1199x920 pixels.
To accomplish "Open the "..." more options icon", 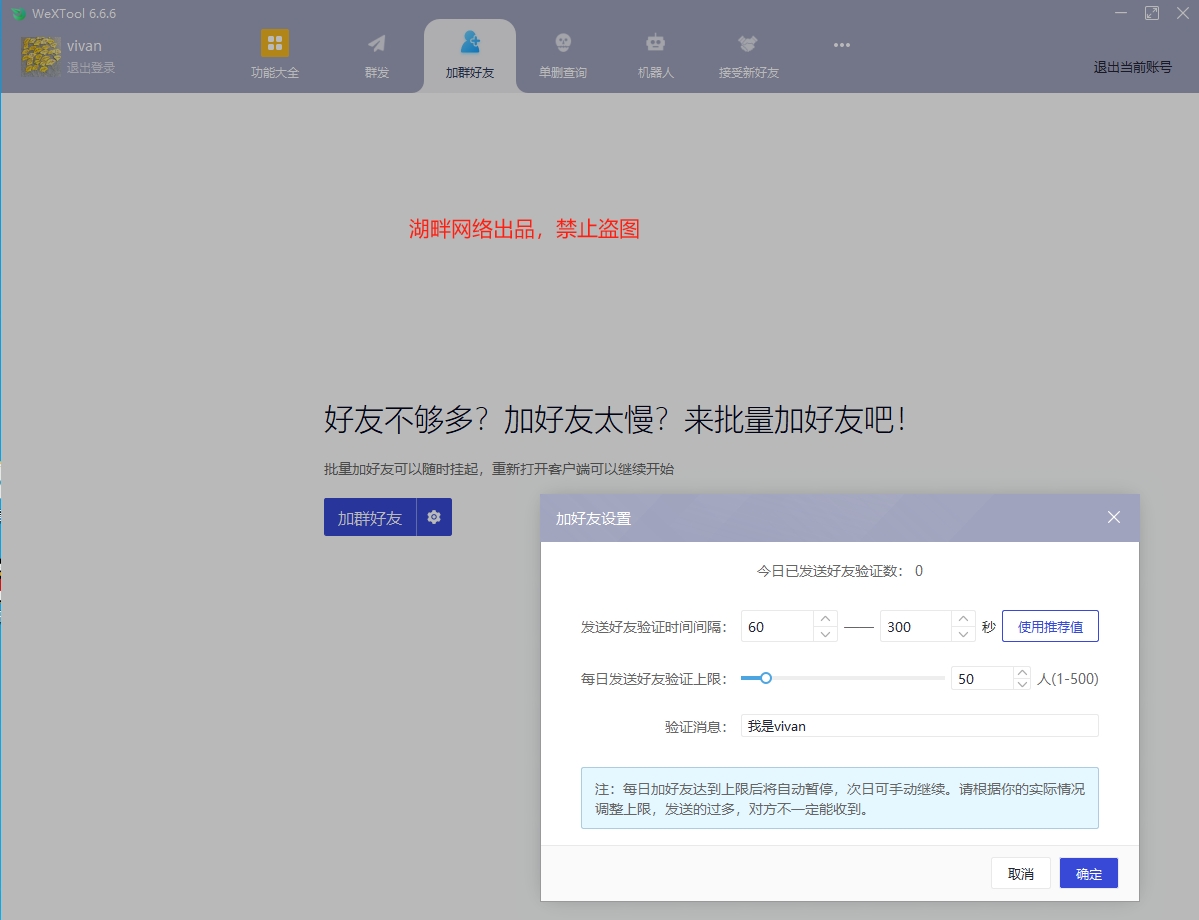I will coord(841,44).
